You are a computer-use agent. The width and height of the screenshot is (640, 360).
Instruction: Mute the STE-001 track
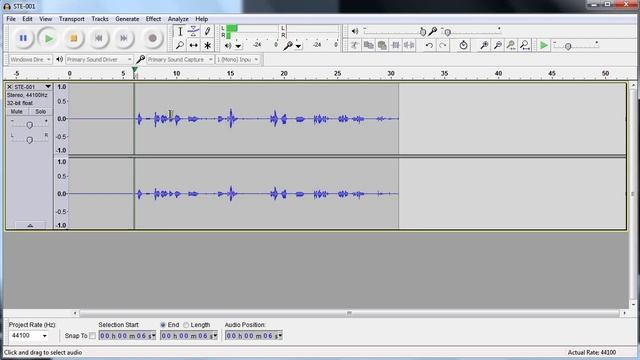17,112
